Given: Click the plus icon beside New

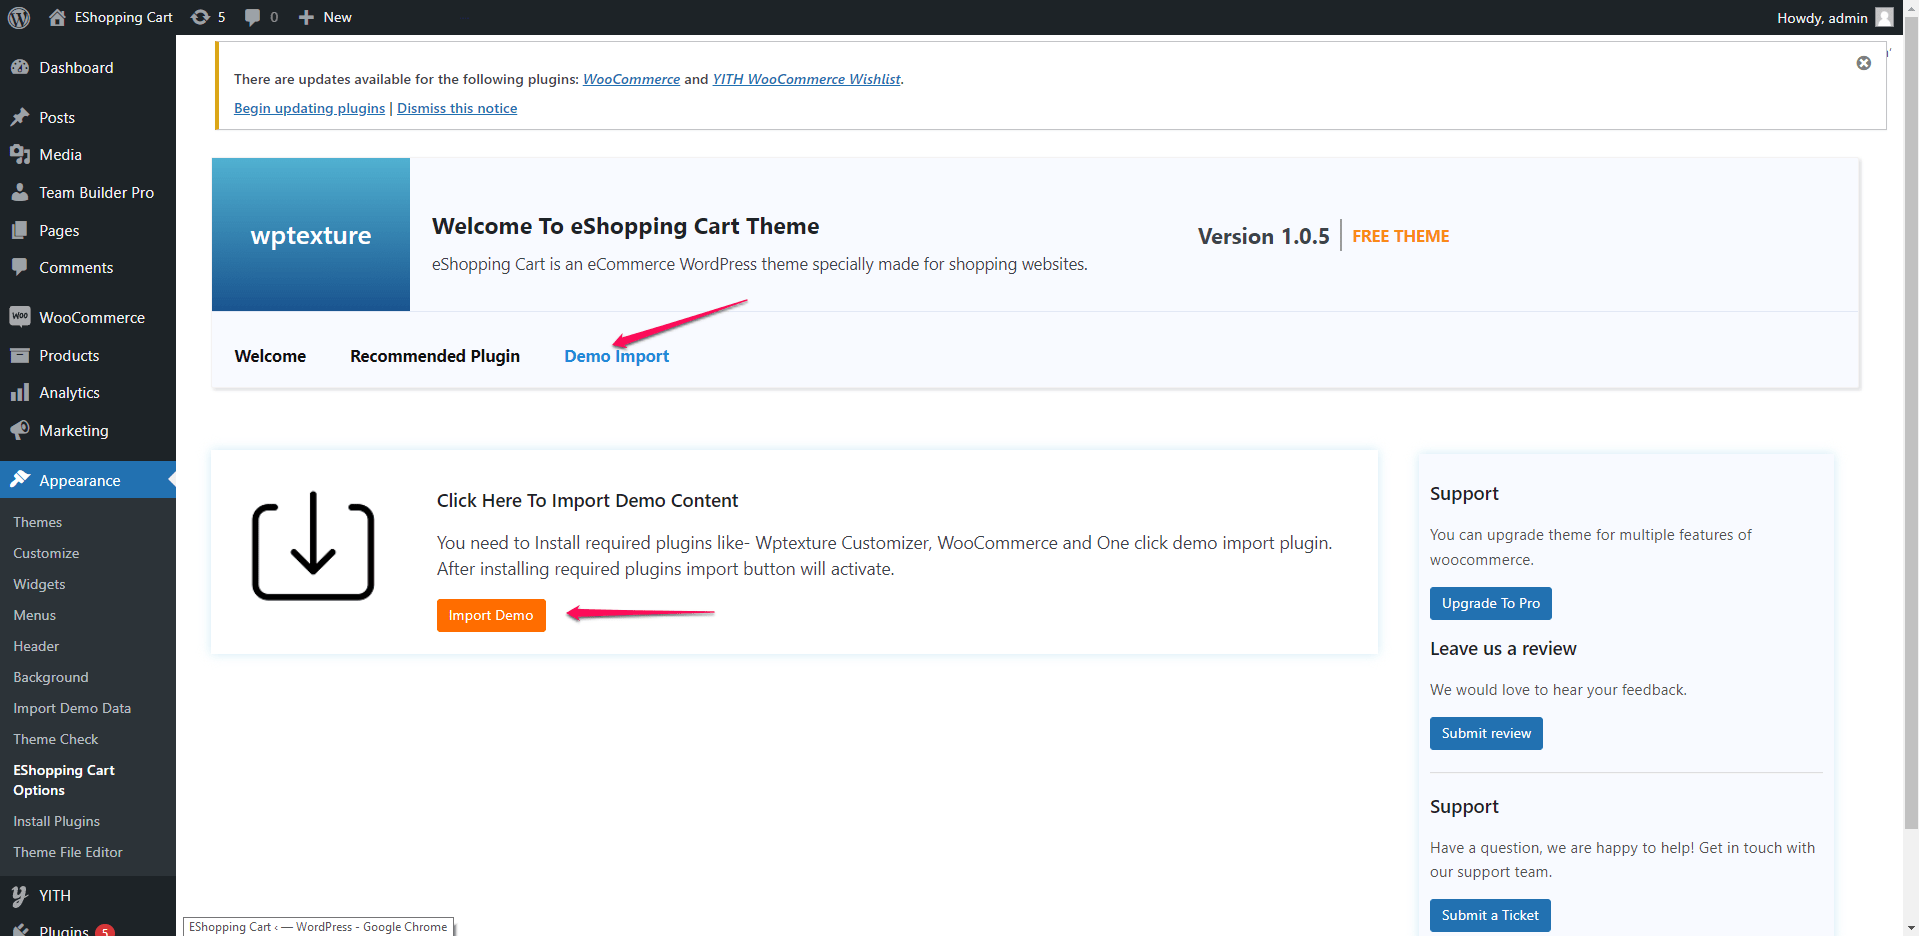Looking at the screenshot, I should tap(306, 17).
